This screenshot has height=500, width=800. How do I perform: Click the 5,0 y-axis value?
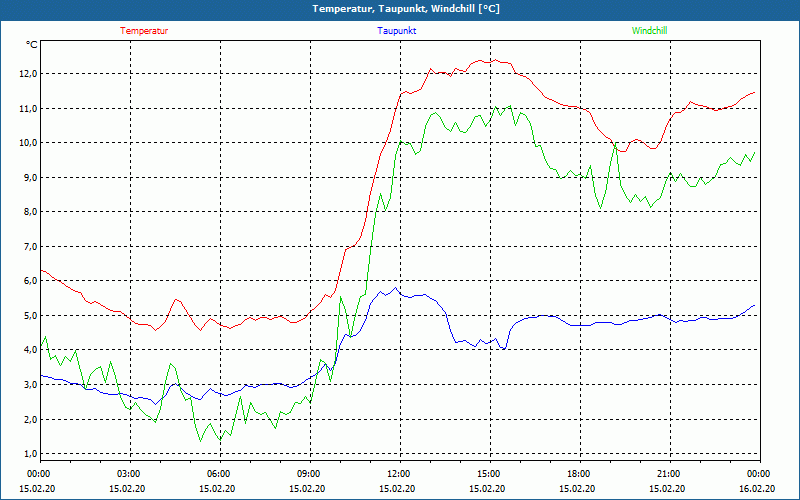(x=30, y=315)
